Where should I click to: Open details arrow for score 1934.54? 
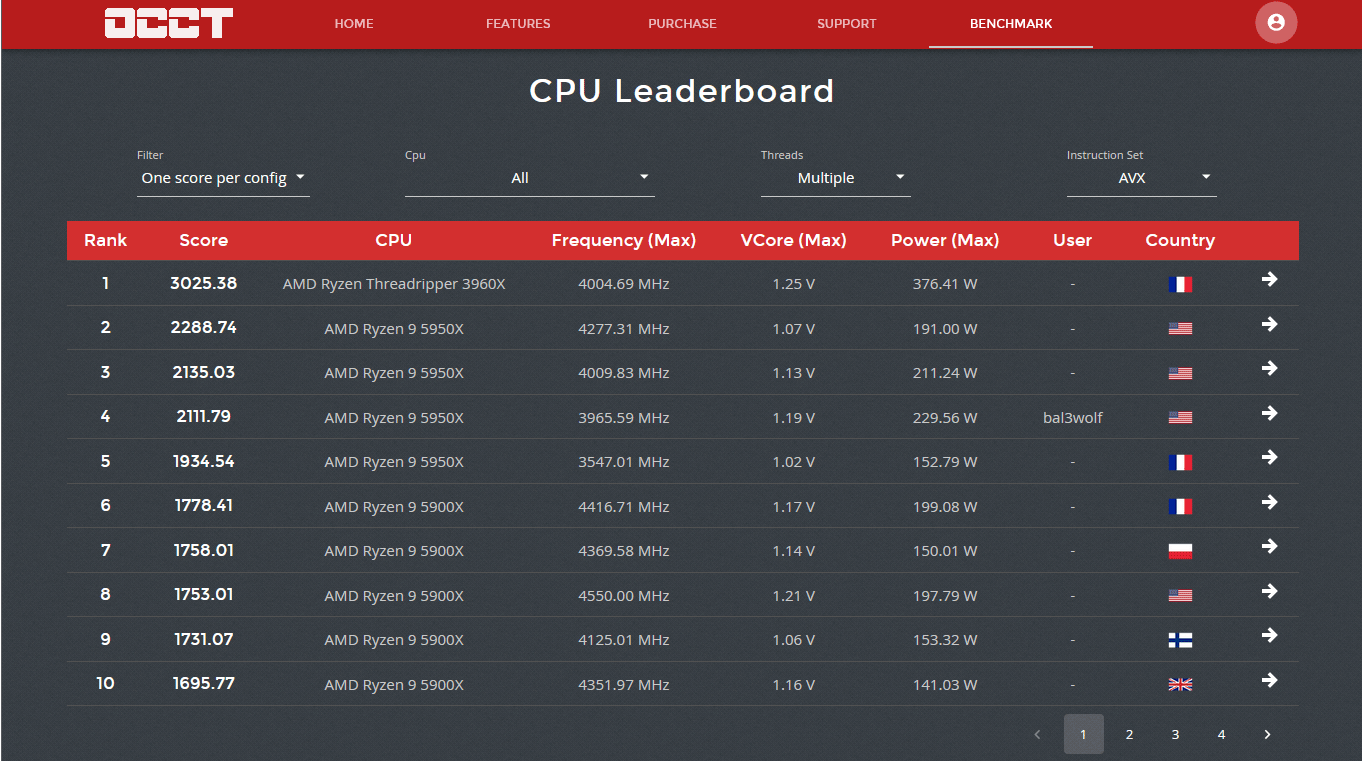1269,457
